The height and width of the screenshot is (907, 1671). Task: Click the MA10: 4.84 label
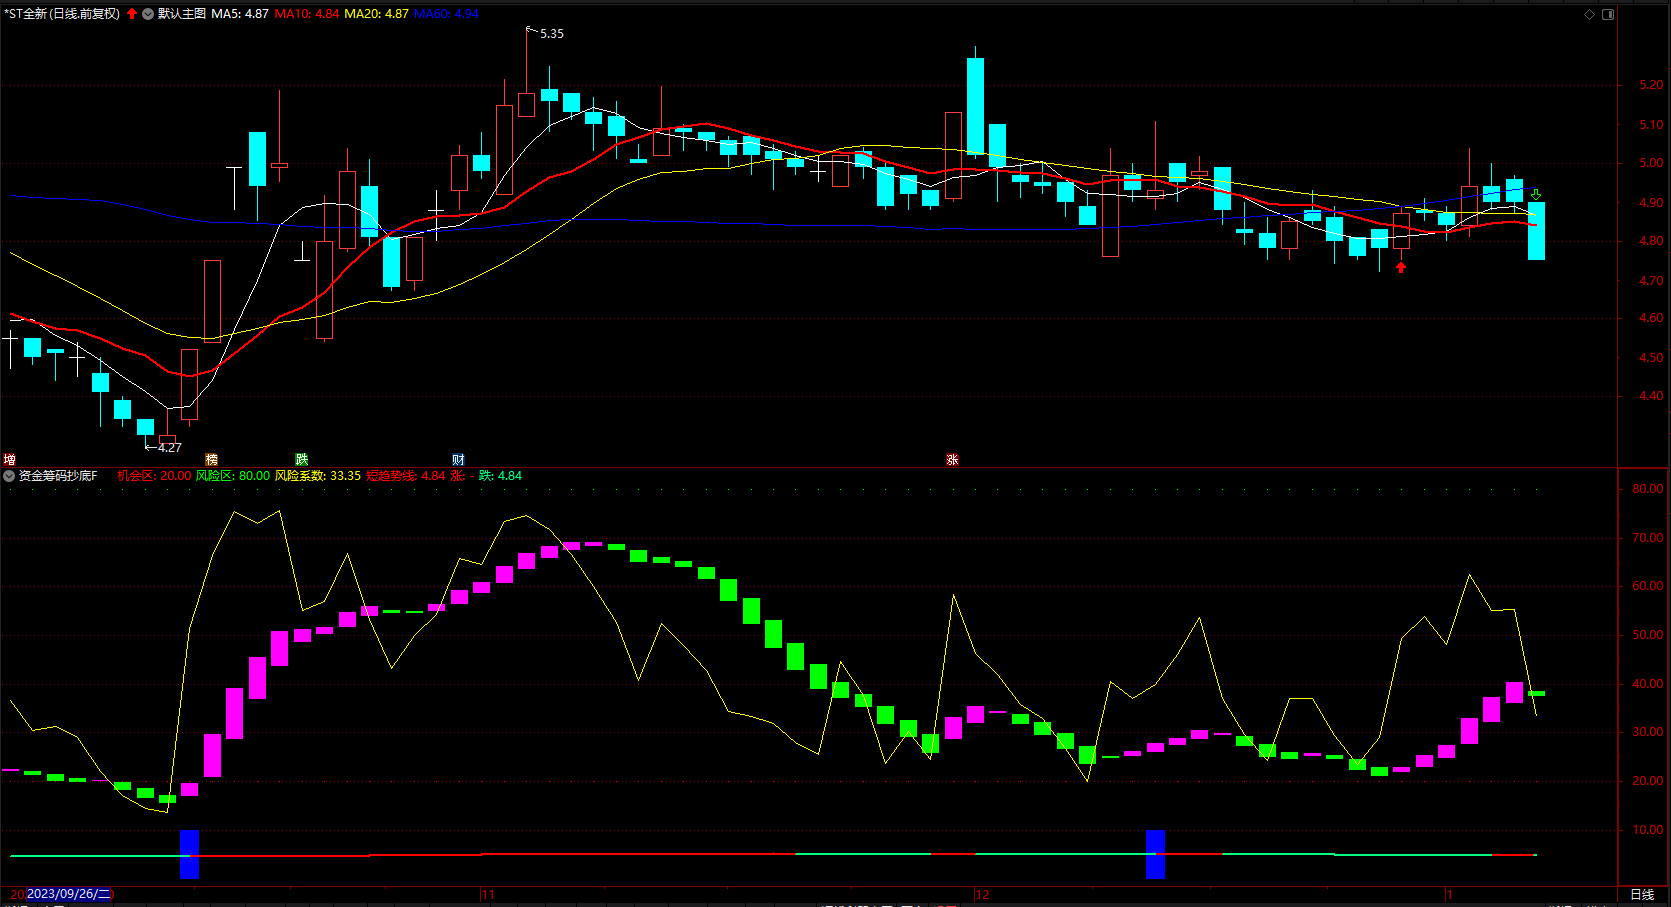[x=307, y=14]
